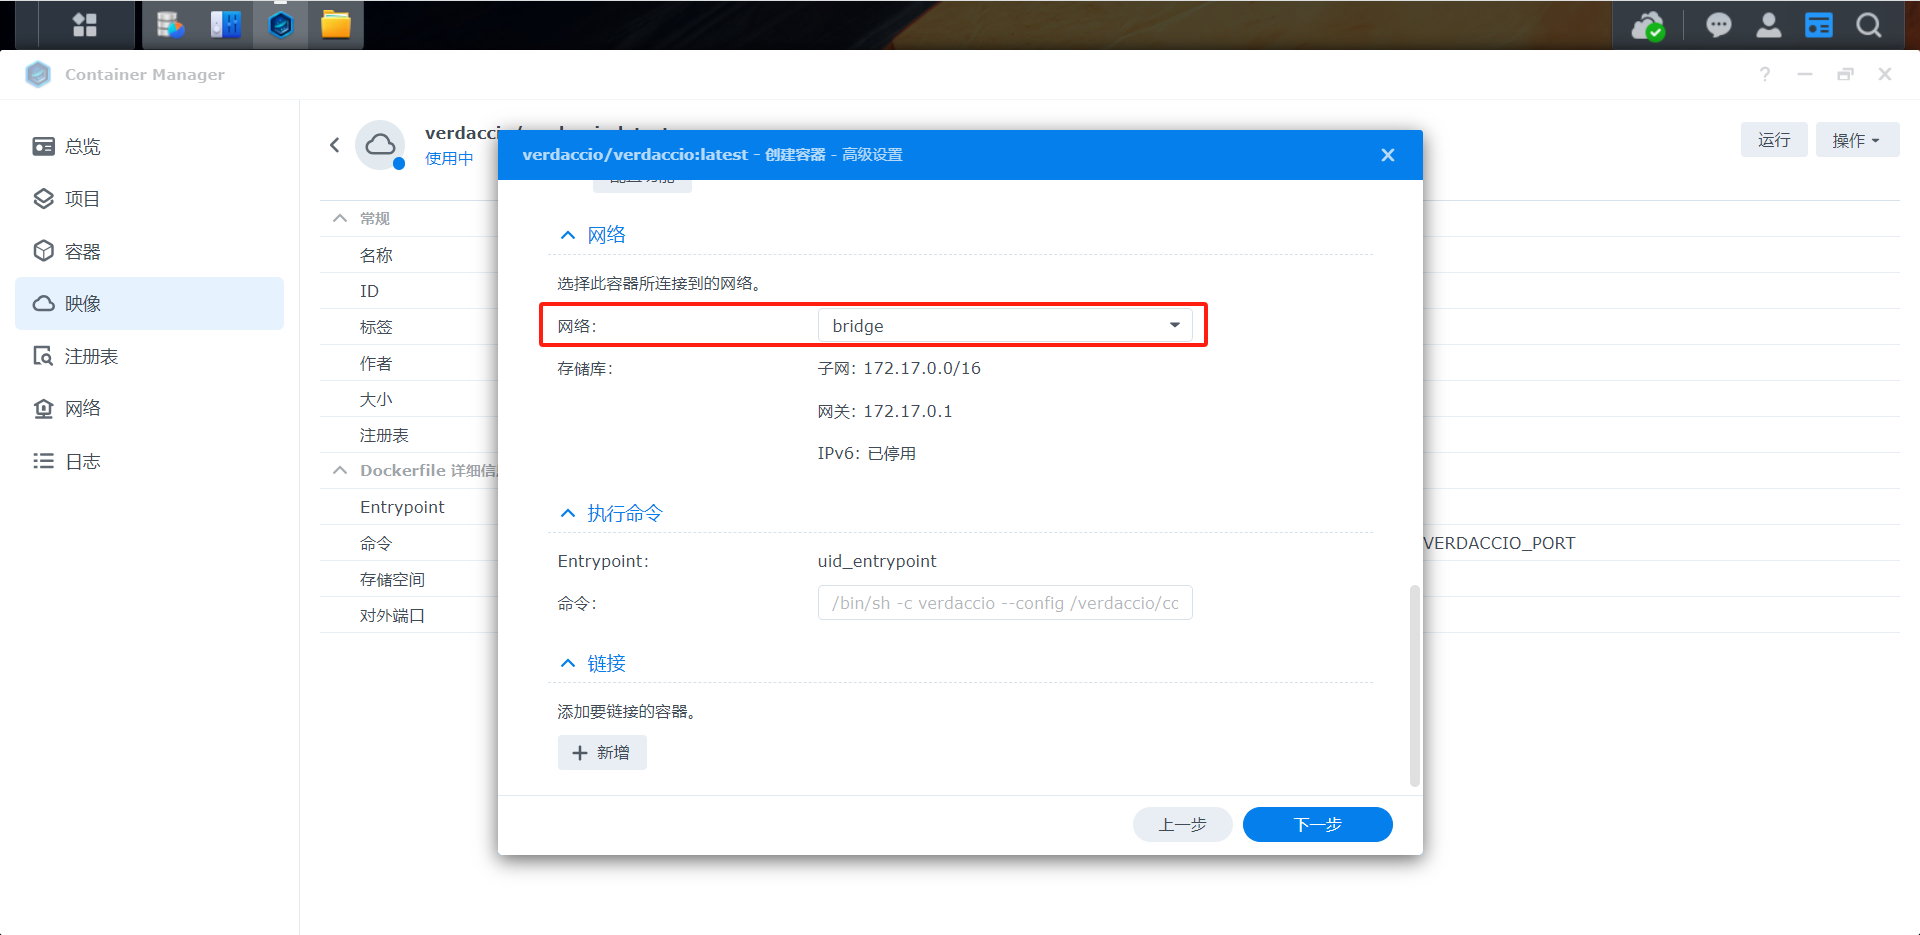
Task: Click the 对外端口 row in image details
Action: pos(410,615)
